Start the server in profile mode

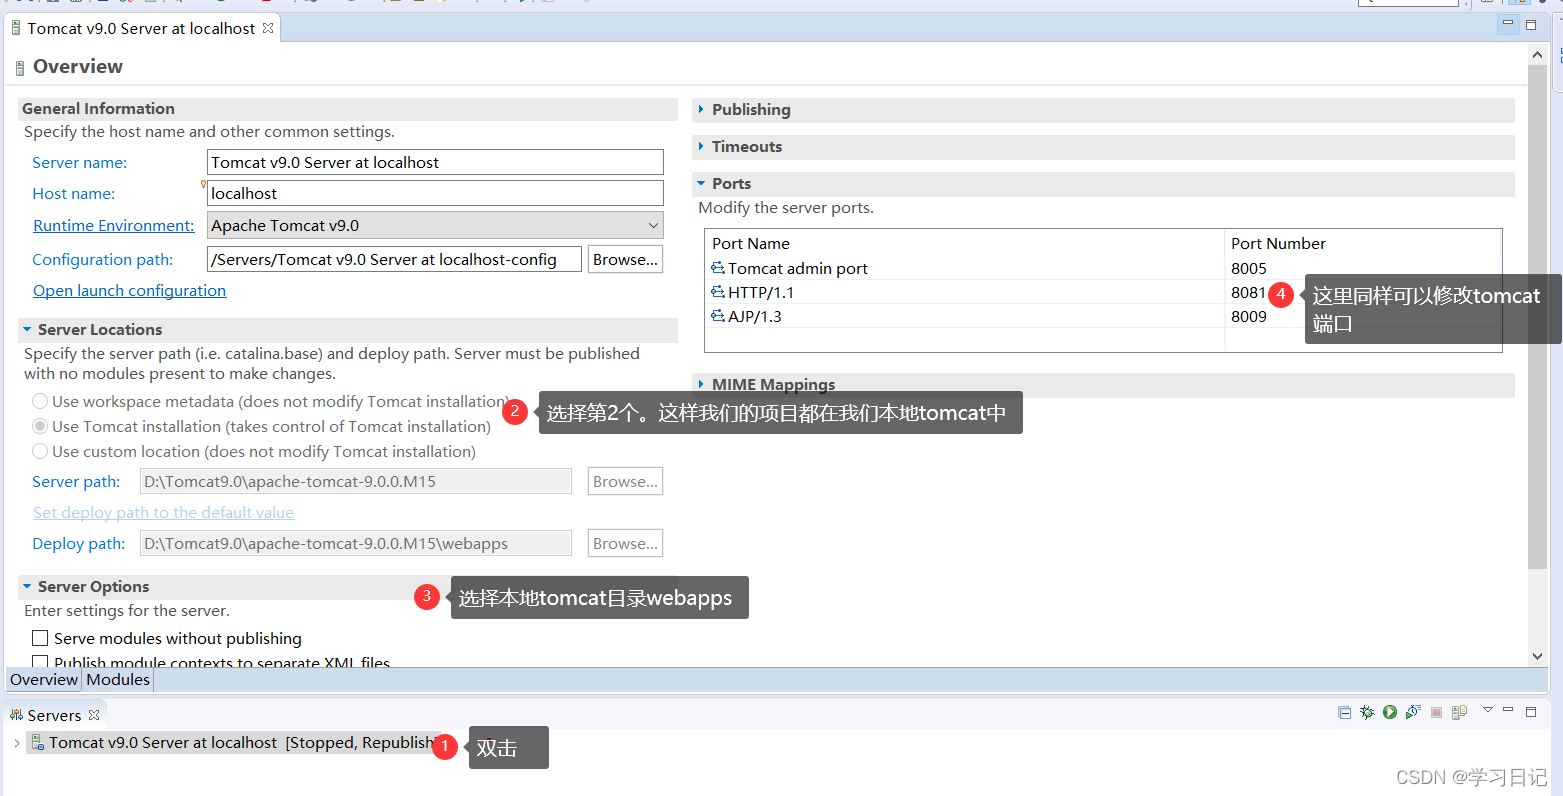click(x=1413, y=713)
